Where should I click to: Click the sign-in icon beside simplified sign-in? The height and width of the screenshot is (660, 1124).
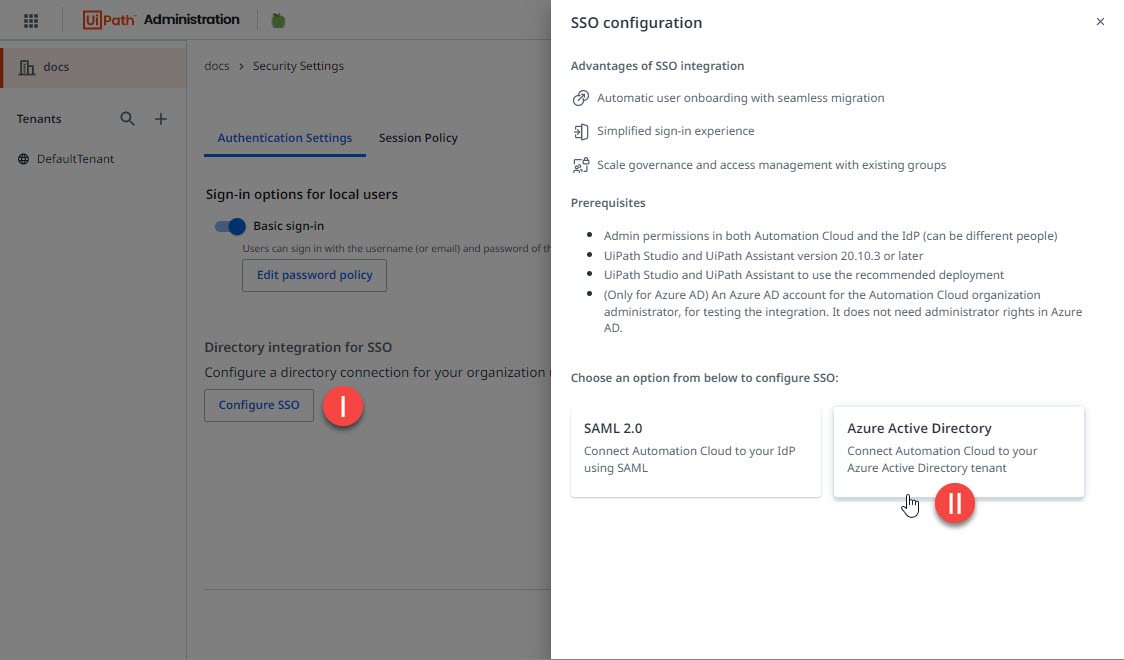(581, 132)
